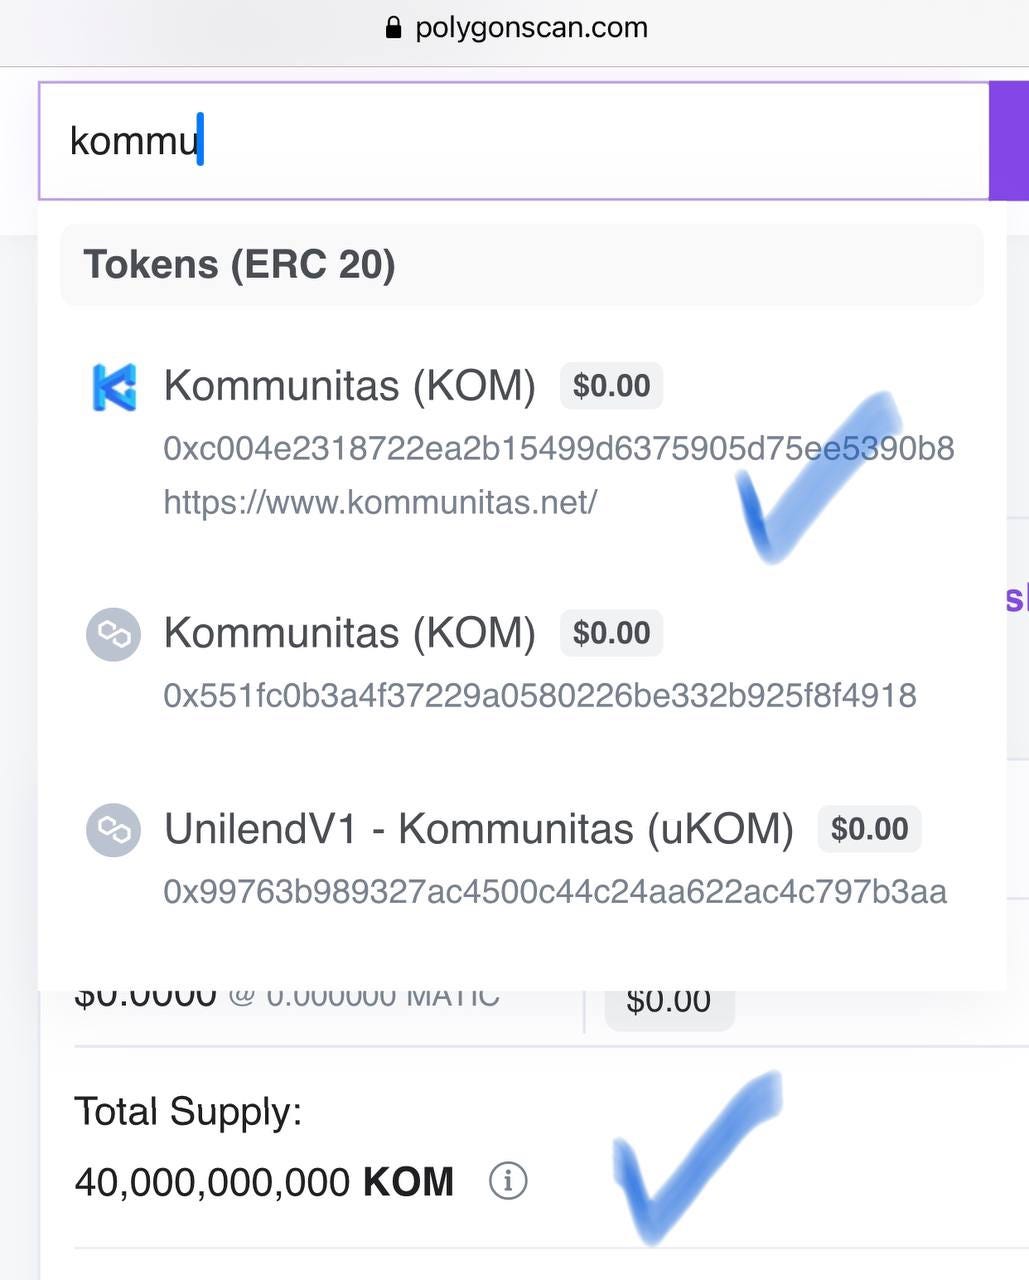Click the Polygon icon beside second Kommunitas result
This screenshot has width=1029, height=1280.
pos(113,634)
